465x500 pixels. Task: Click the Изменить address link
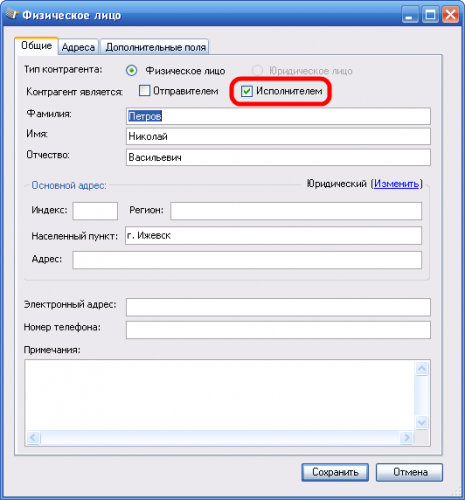point(396,184)
